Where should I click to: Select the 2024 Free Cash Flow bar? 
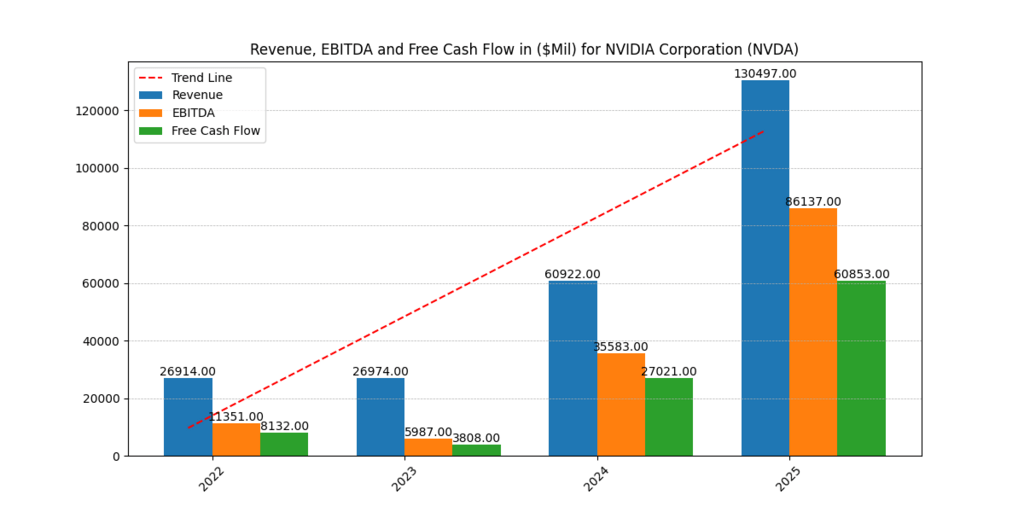669,417
